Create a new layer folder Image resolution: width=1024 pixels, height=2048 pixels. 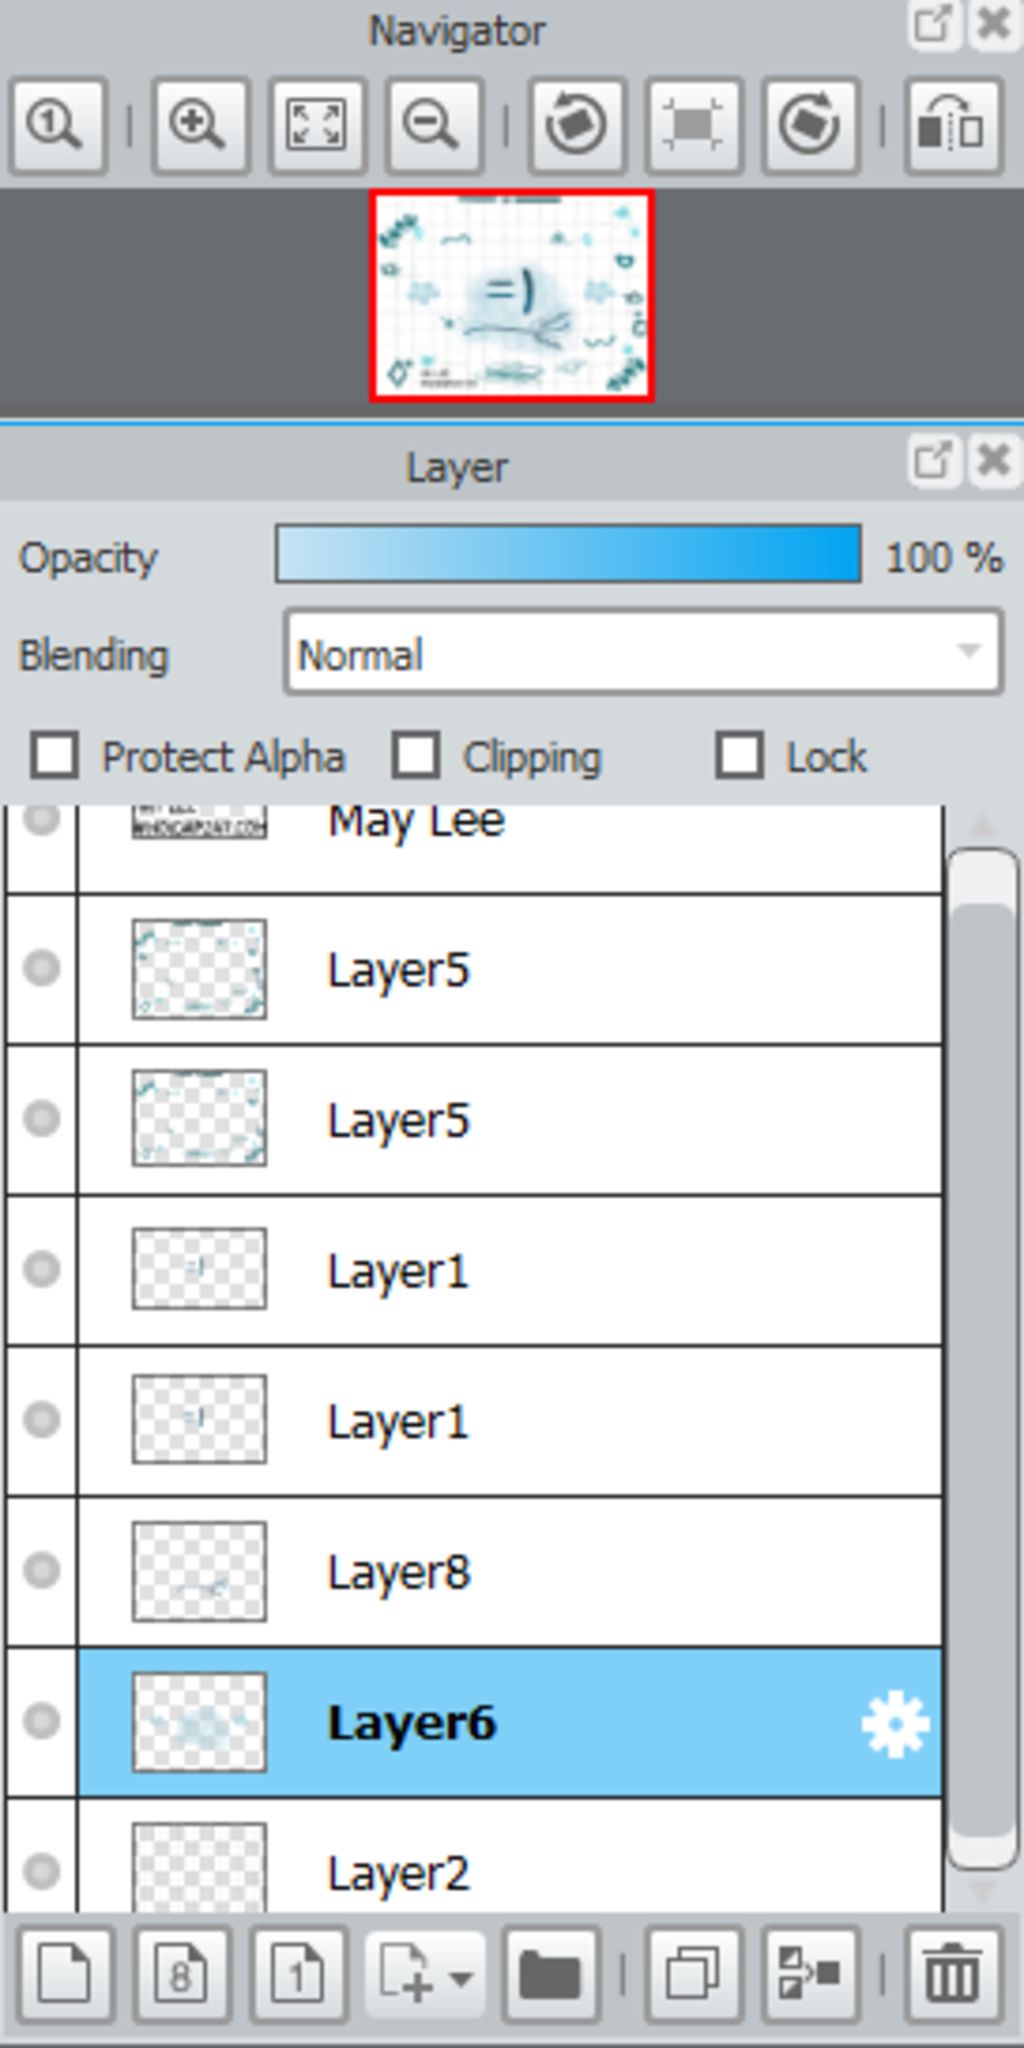[551, 1974]
